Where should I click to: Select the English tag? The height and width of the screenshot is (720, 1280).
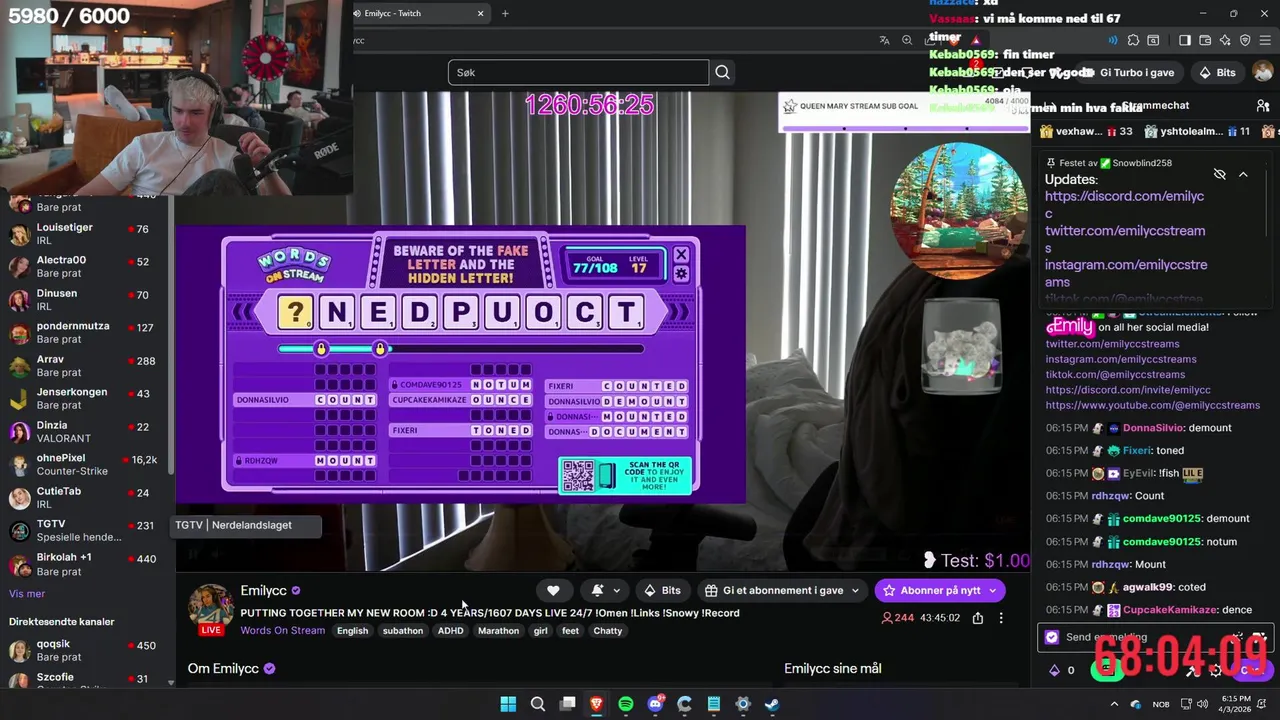click(x=352, y=631)
